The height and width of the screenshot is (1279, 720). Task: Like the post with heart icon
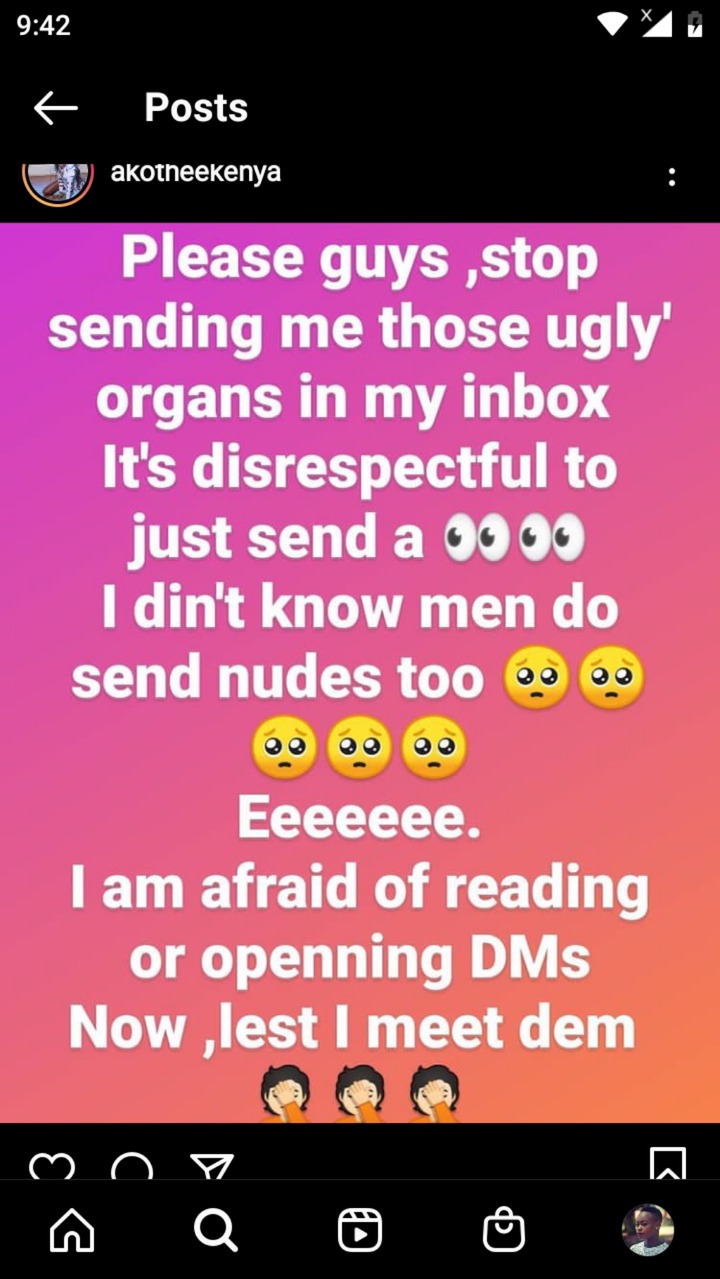pyautogui.click(x=51, y=1166)
